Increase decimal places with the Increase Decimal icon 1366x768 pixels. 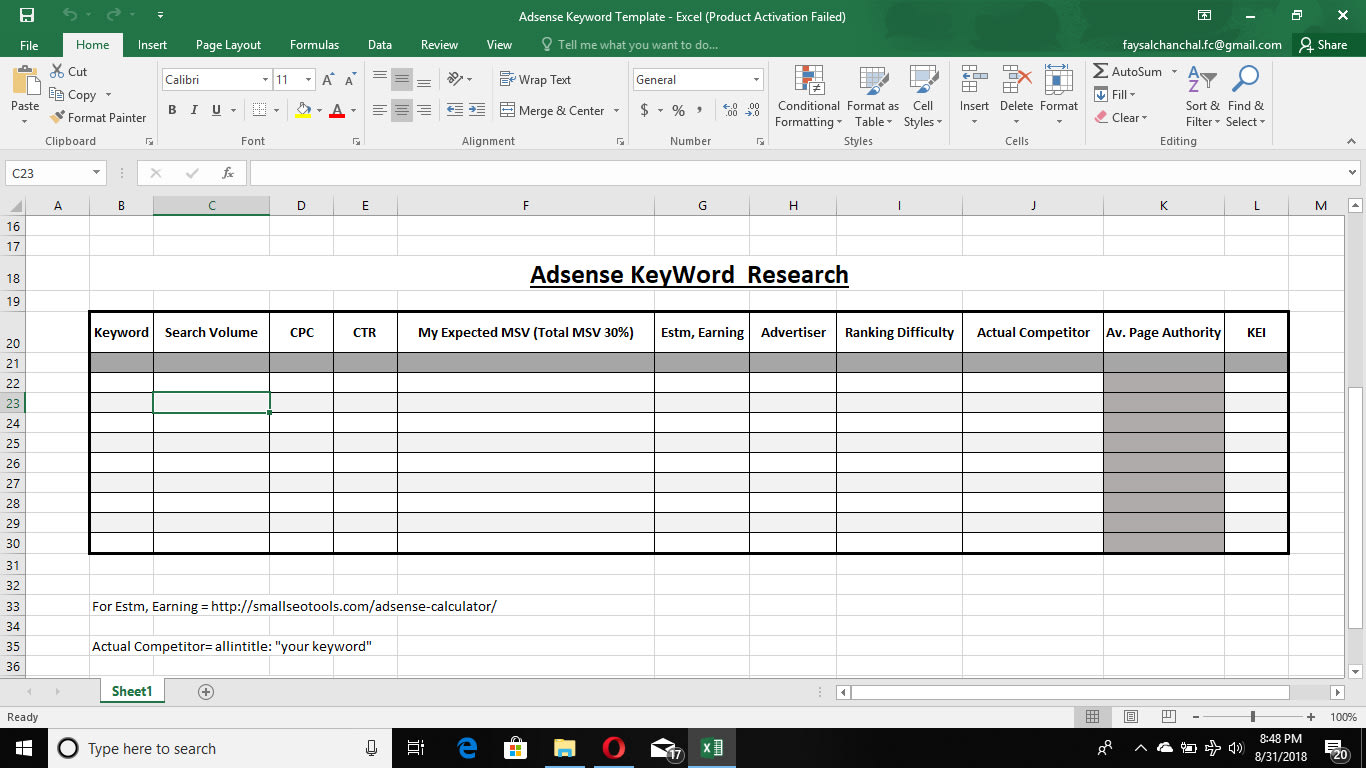729,111
